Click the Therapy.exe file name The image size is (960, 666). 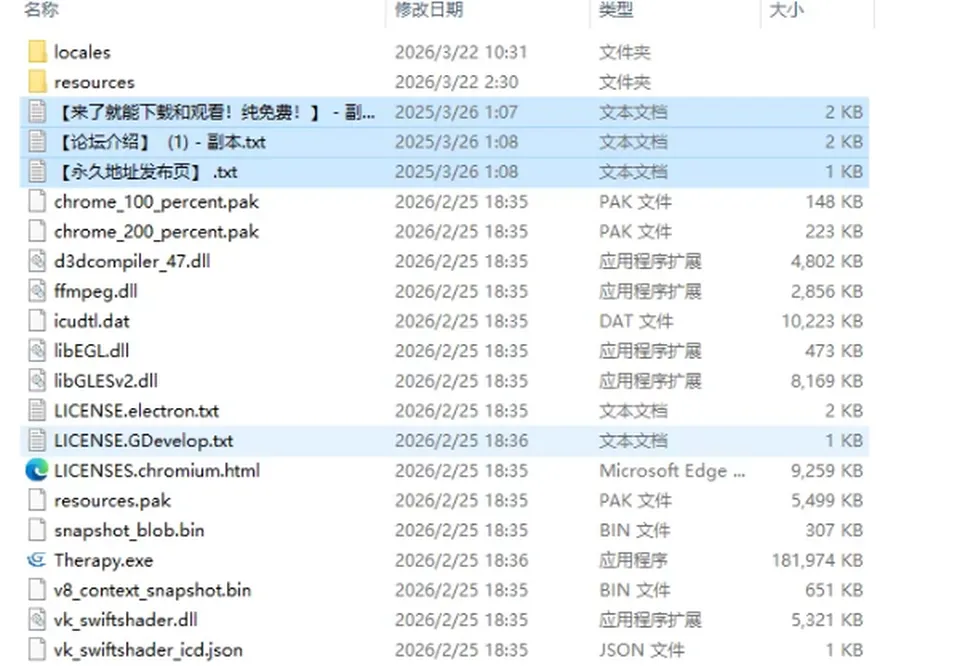click(x=103, y=561)
